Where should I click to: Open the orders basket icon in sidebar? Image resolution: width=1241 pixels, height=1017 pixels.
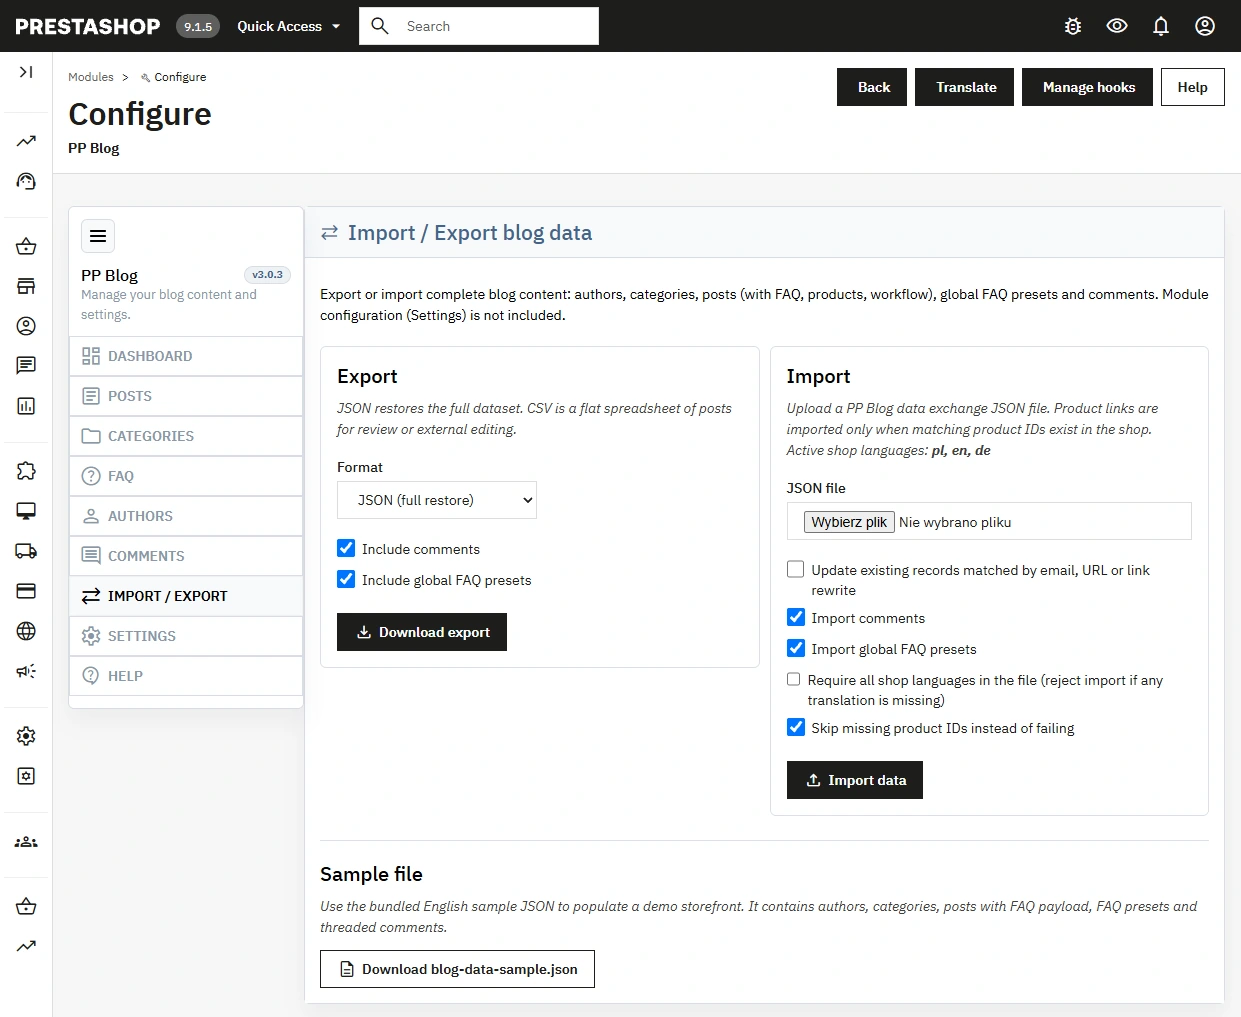[x=26, y=246]
